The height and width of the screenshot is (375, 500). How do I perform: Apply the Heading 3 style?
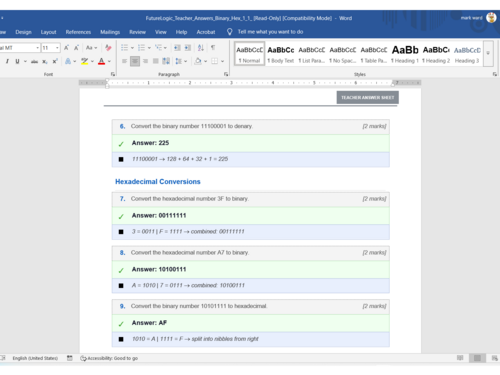[467, 54]
